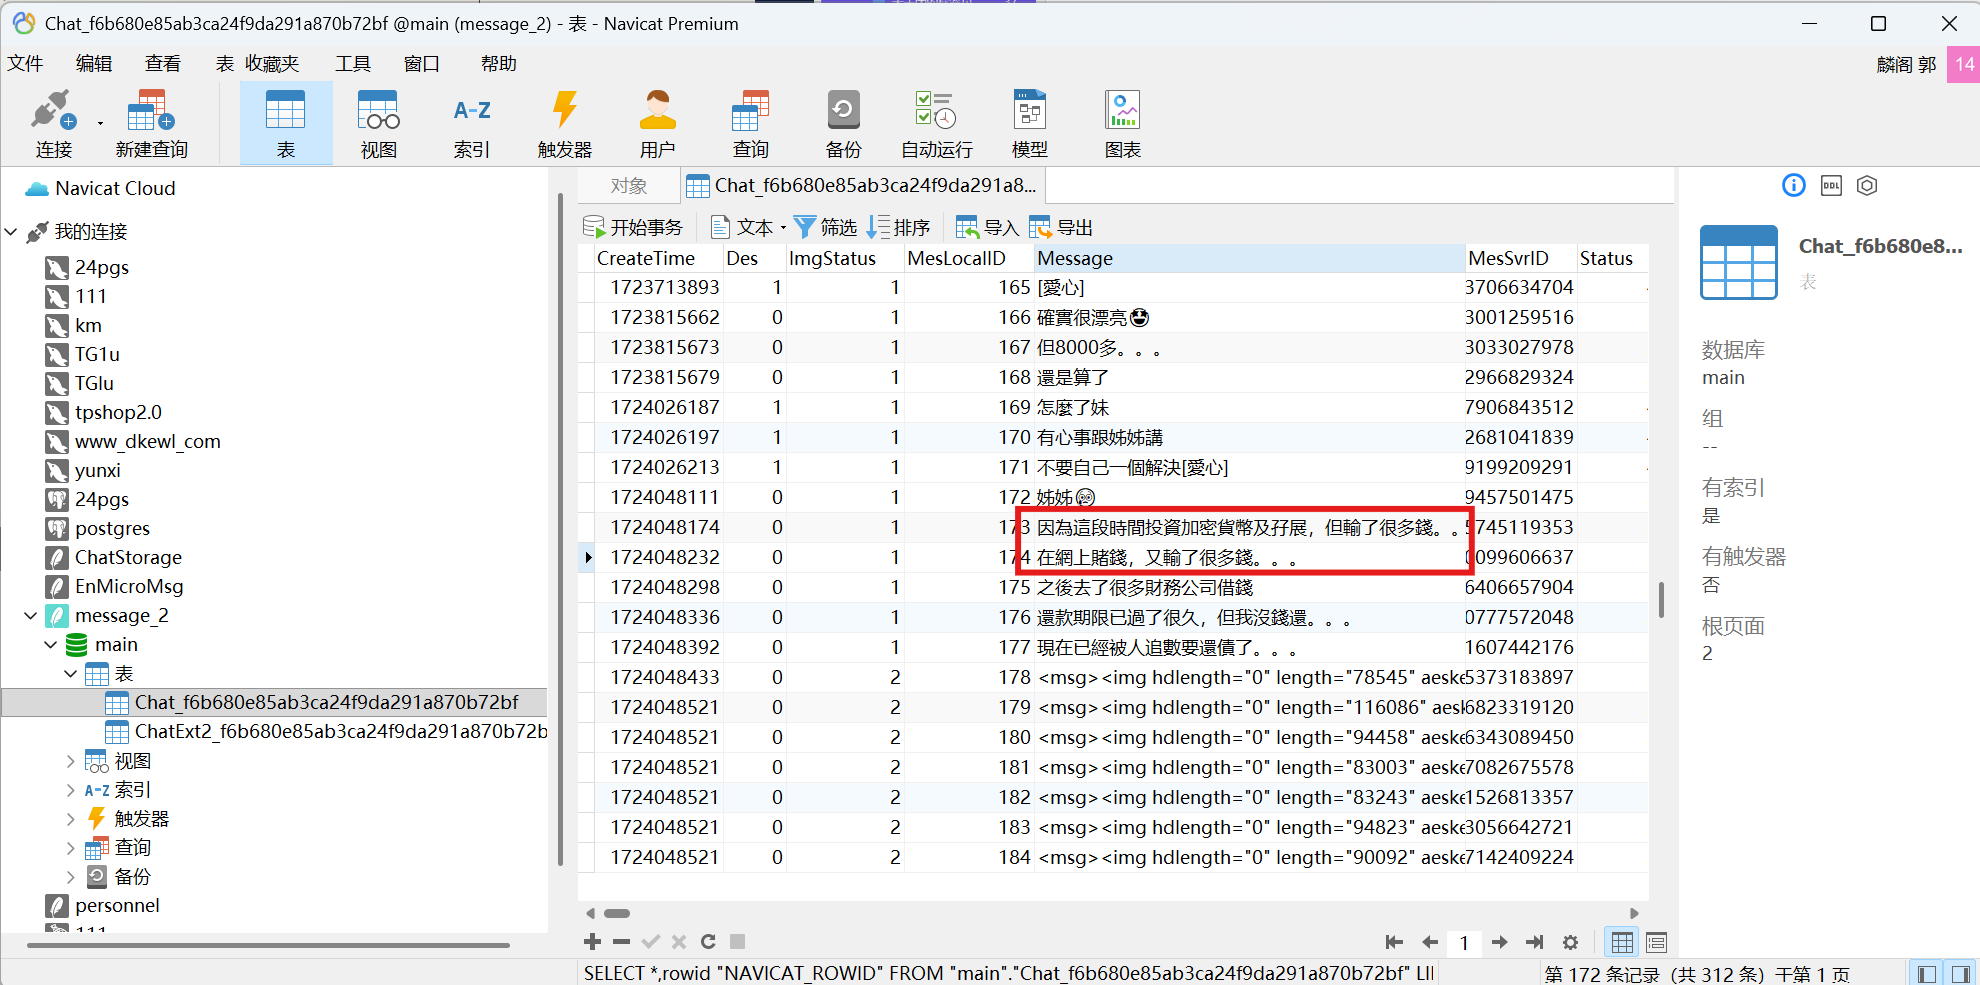
Task: Collapse the 表 tables node
Action: [x=71, y=674]
